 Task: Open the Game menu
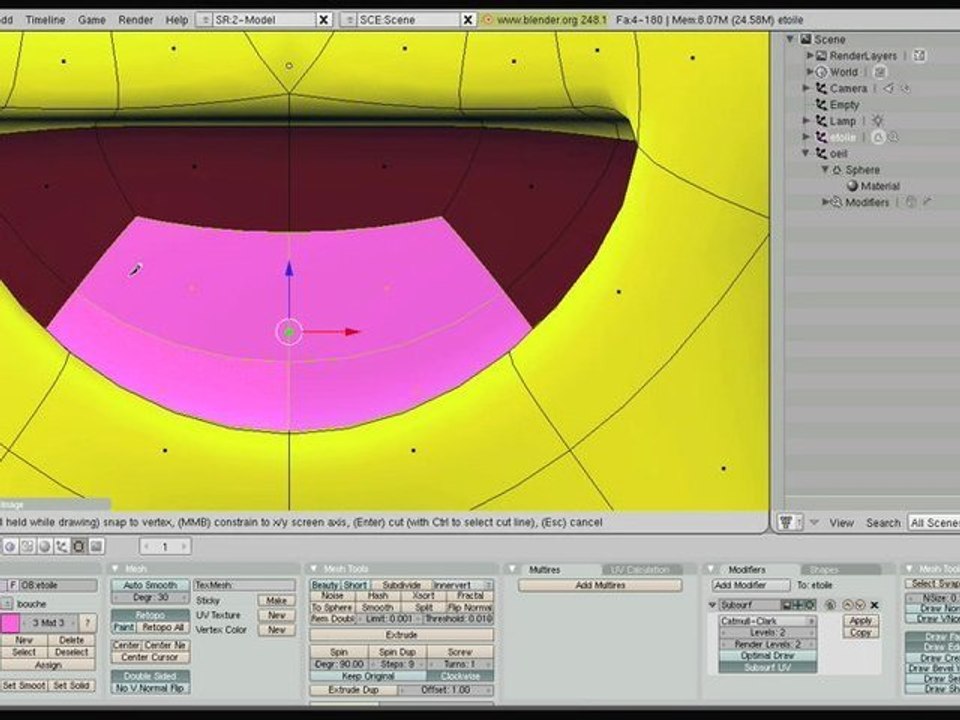pos(92,20)
